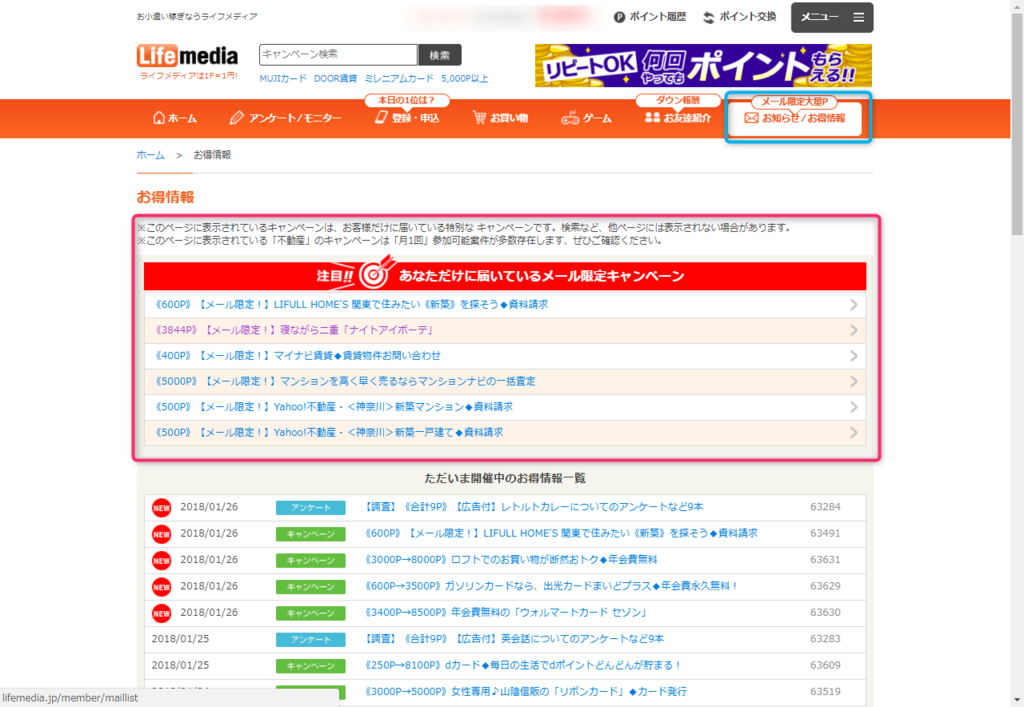The height and width of the screenshot is (707, 1024).
Task: Click the pencil icon for アンケート/モニター
Action: [236, 118]
